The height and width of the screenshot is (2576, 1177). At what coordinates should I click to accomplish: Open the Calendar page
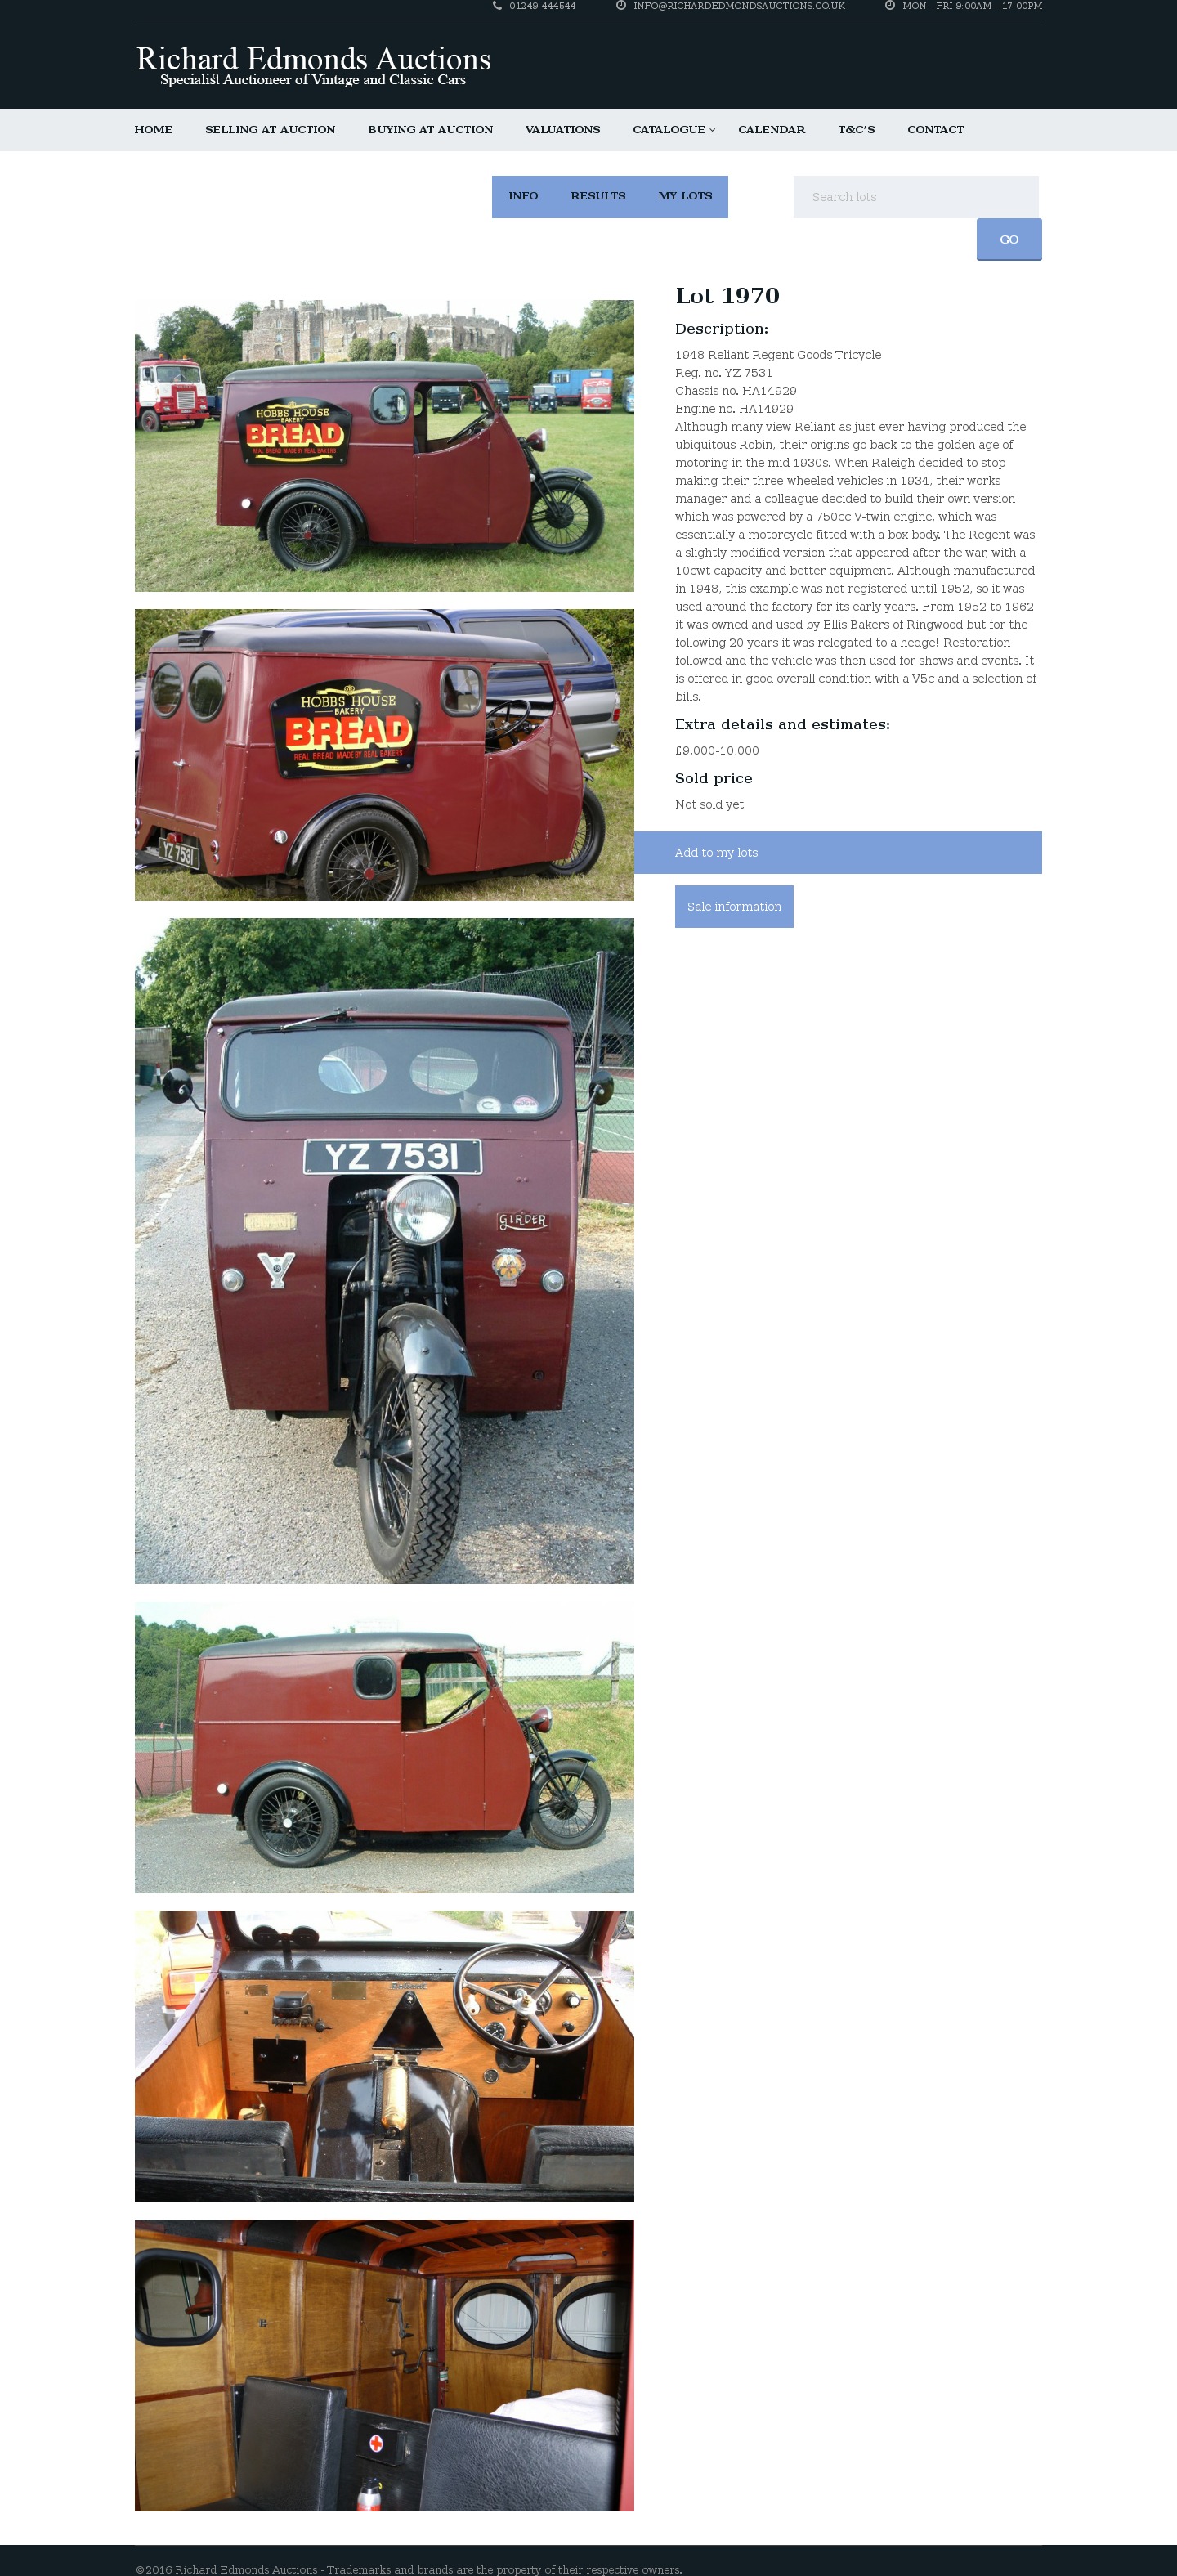click(x=771, y=130)
